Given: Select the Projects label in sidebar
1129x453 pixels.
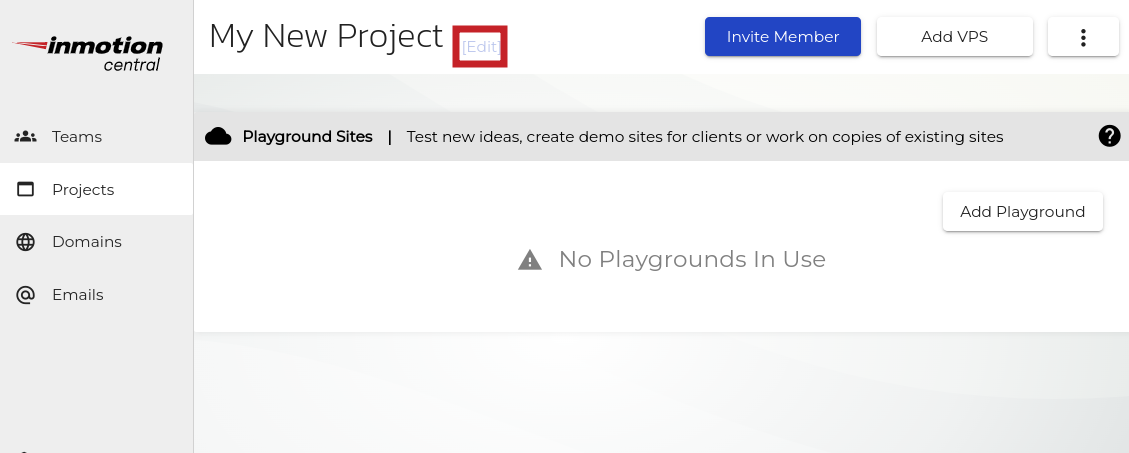Looking at the screenshot, I should [83, 189].
